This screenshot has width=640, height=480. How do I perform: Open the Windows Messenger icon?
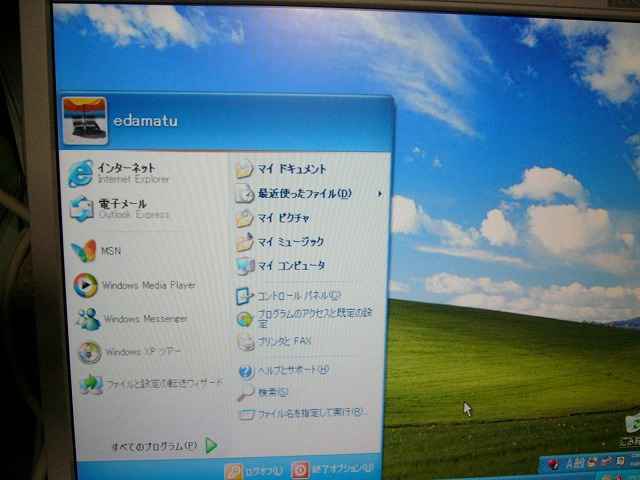[88, 319]
